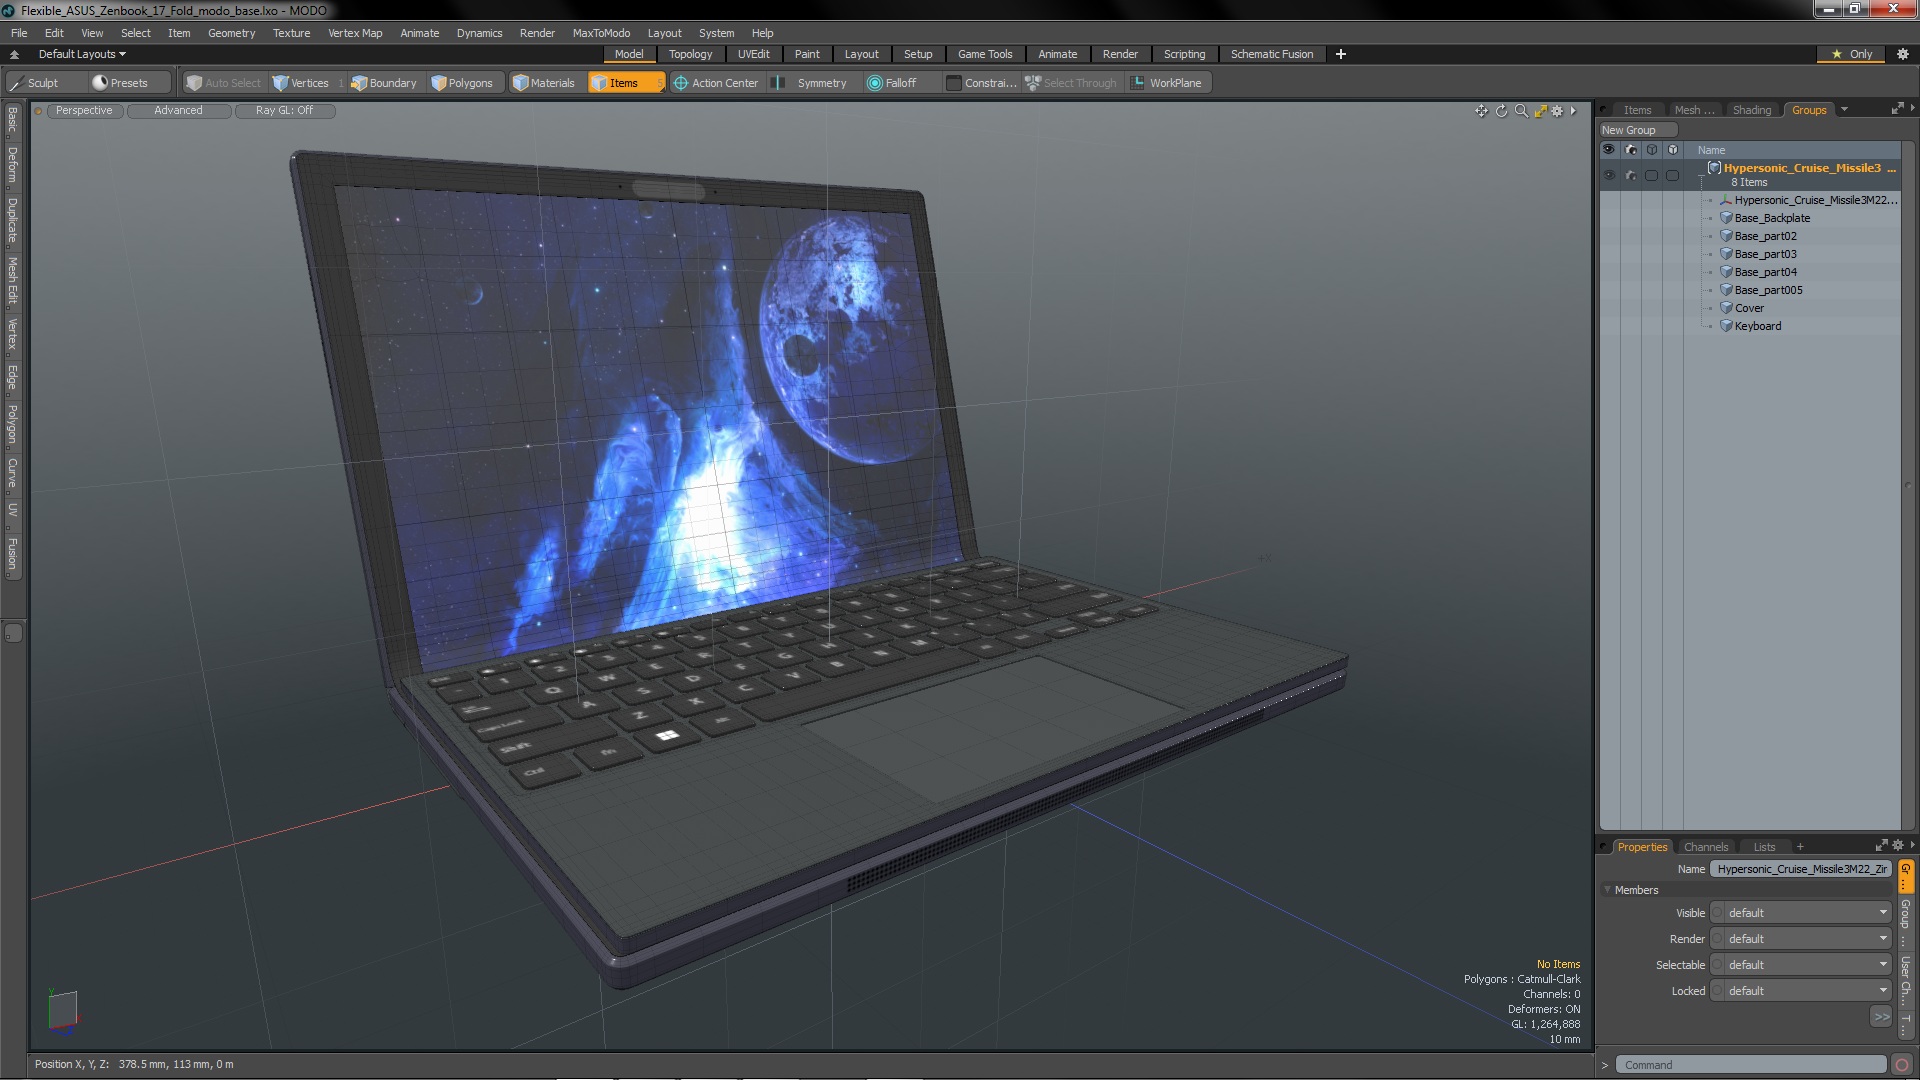Click the Properties panel expand arrows icon

click(x=1881, y=846)
